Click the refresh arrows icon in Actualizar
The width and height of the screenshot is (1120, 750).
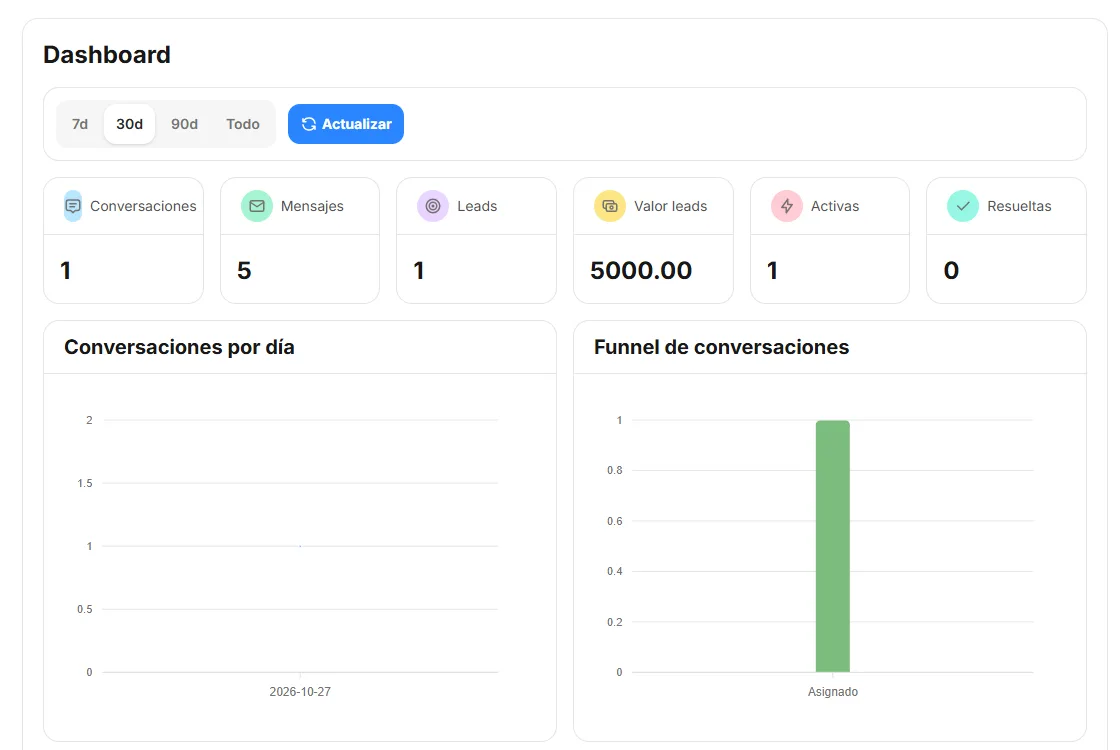[x=309, y=124]
